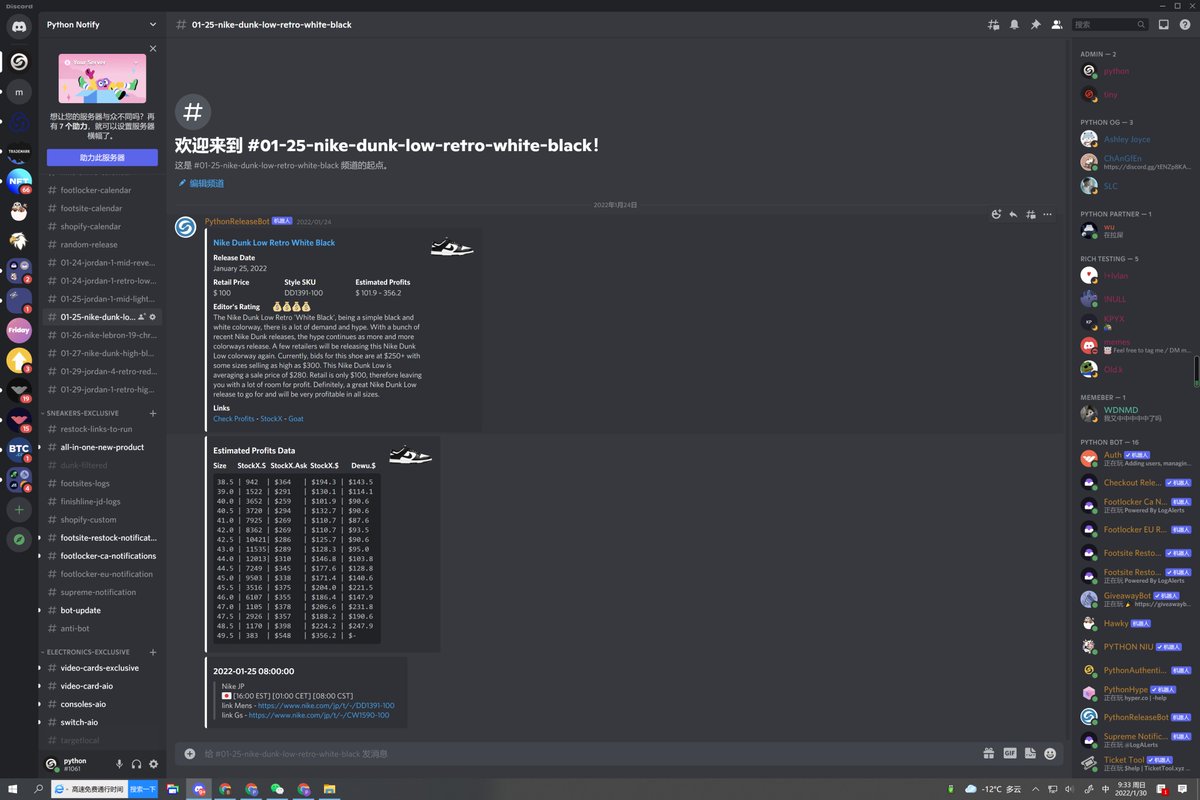Open the Friday server icon
Image resolution: width=1200 pixels, height=800 pixels.
click(19, 330)
